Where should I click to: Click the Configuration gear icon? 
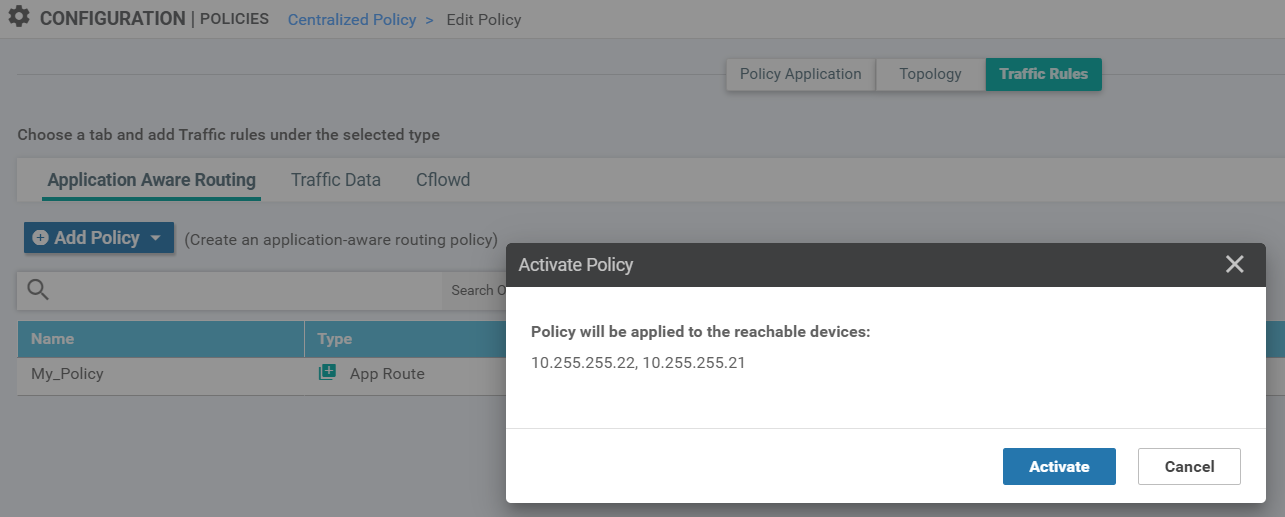click(19, 18)
